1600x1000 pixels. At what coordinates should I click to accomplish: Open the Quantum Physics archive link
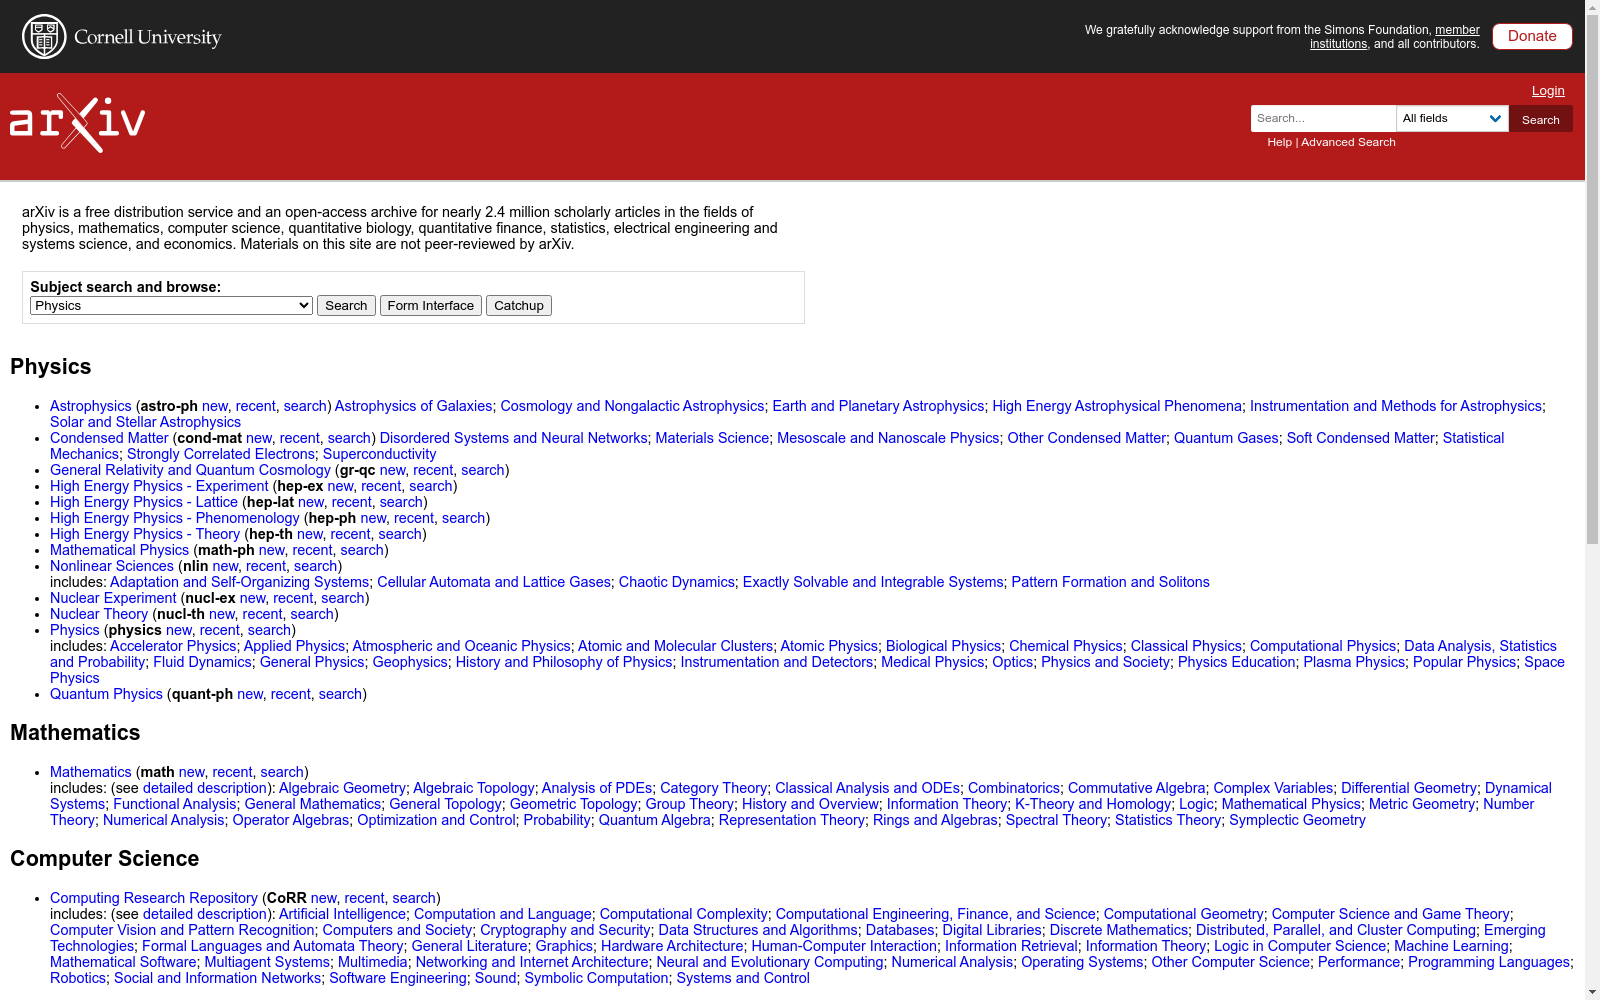tap(106, 694)
